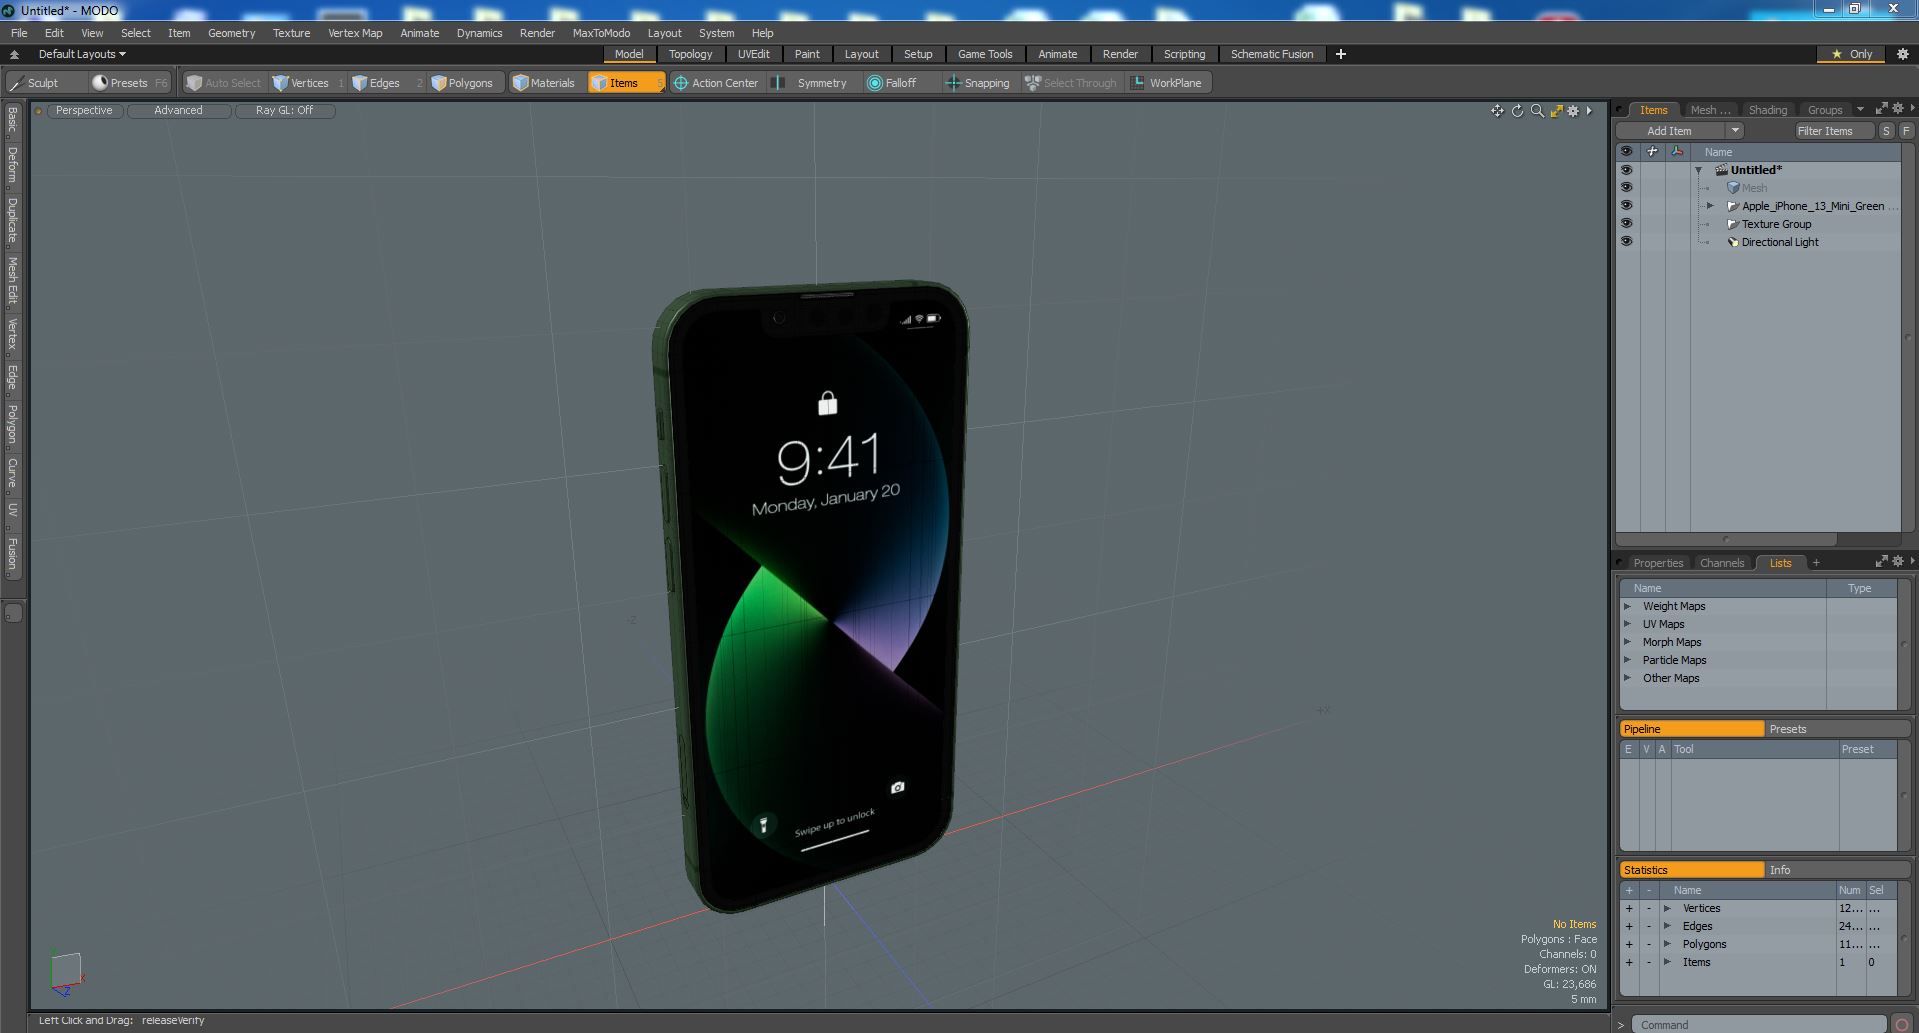Switch to the Schematic Fusion tab
Viewport: 1919px width, 1033px height.
point(1272,54)
